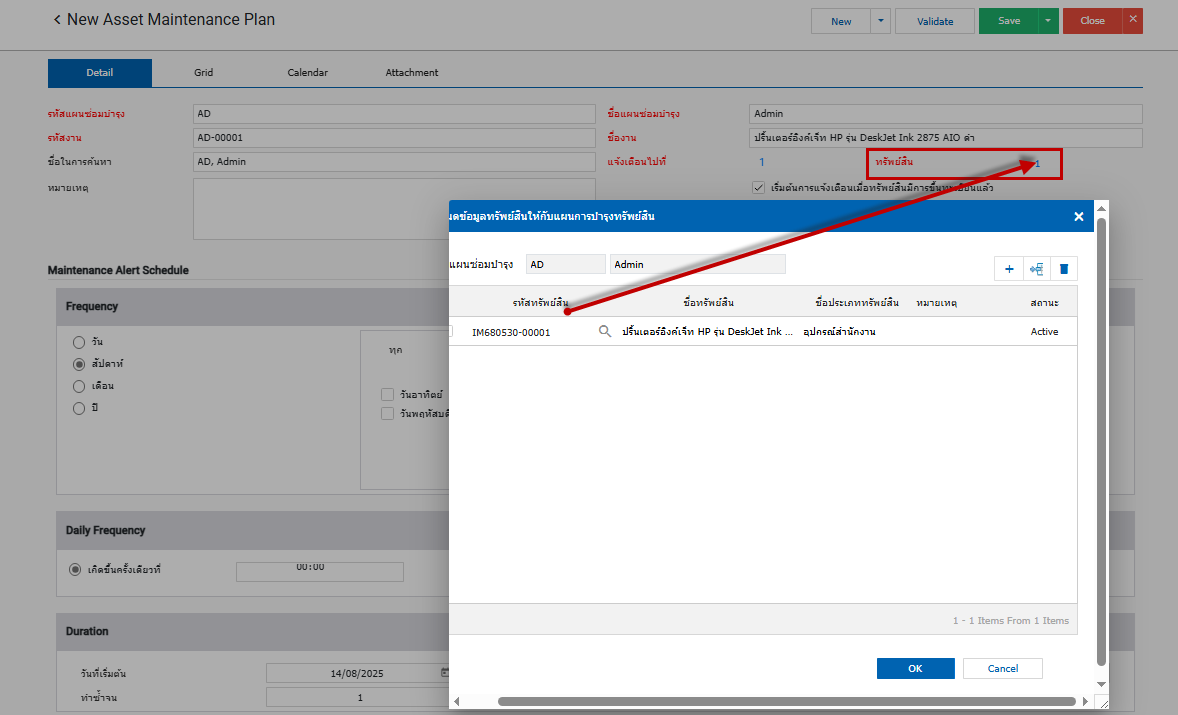Click the back arrow beside New Asset Maintenance Plan
The width and height of the screenshot is (1178, 715).
57,20
